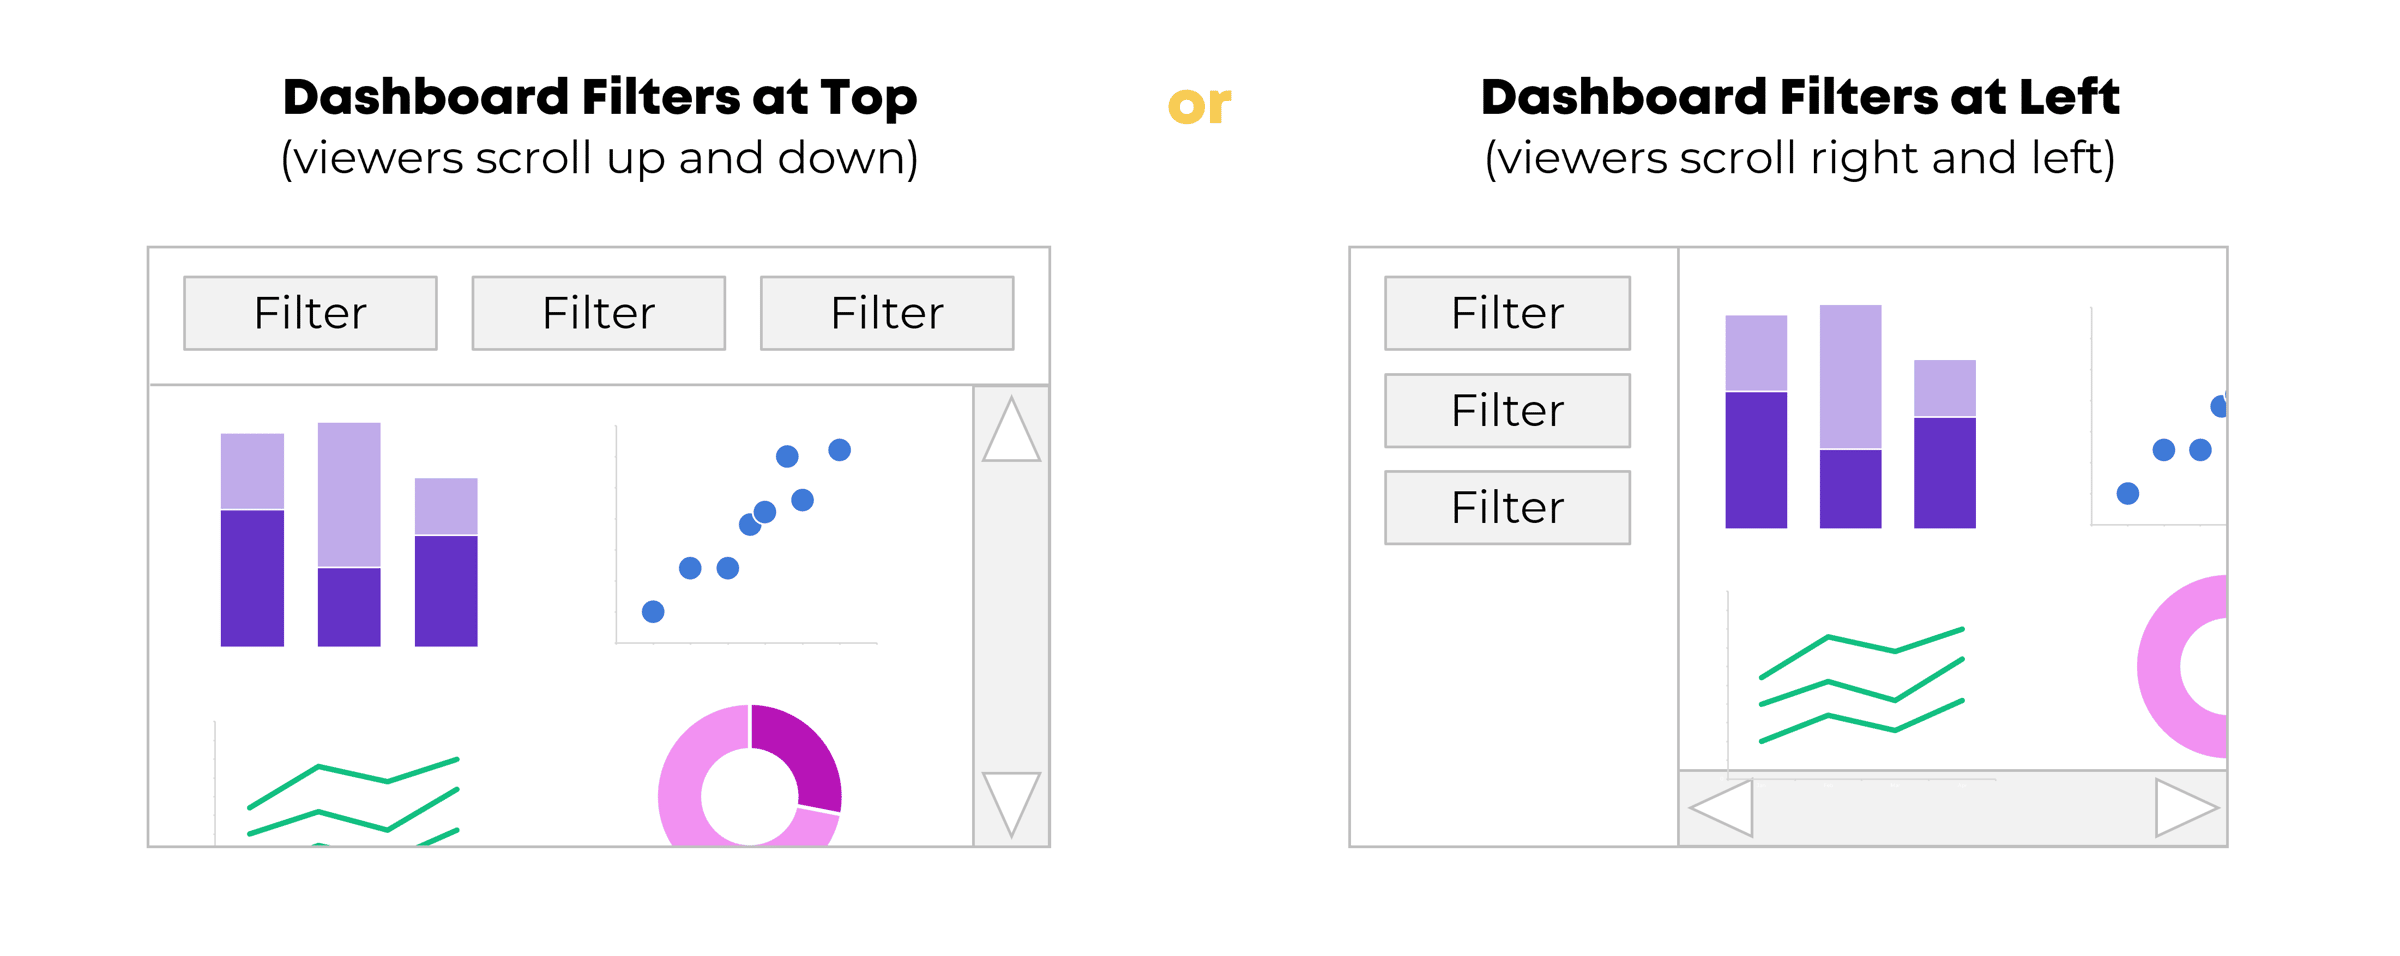Click the "Dashboard Filters at Left" heading
The height and width of the screenshot is (956, 2400).
click(x=1799, y=98)
